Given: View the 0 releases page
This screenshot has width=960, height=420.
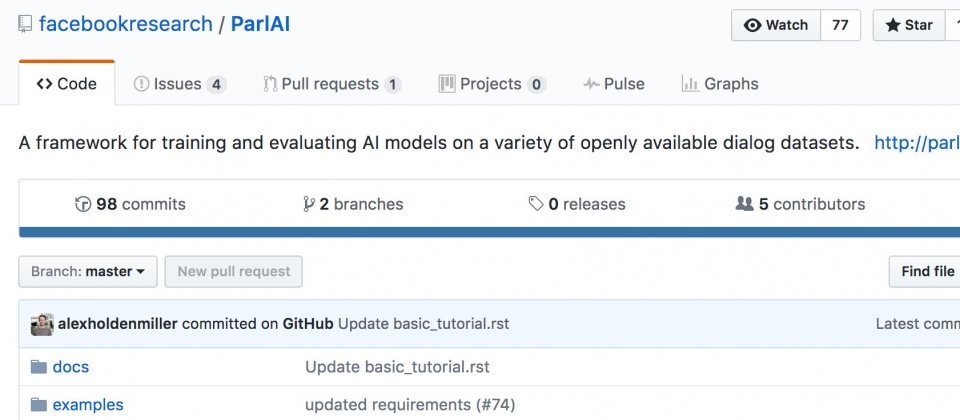Looking at the screenshot, I should click(x=577, y=204).
